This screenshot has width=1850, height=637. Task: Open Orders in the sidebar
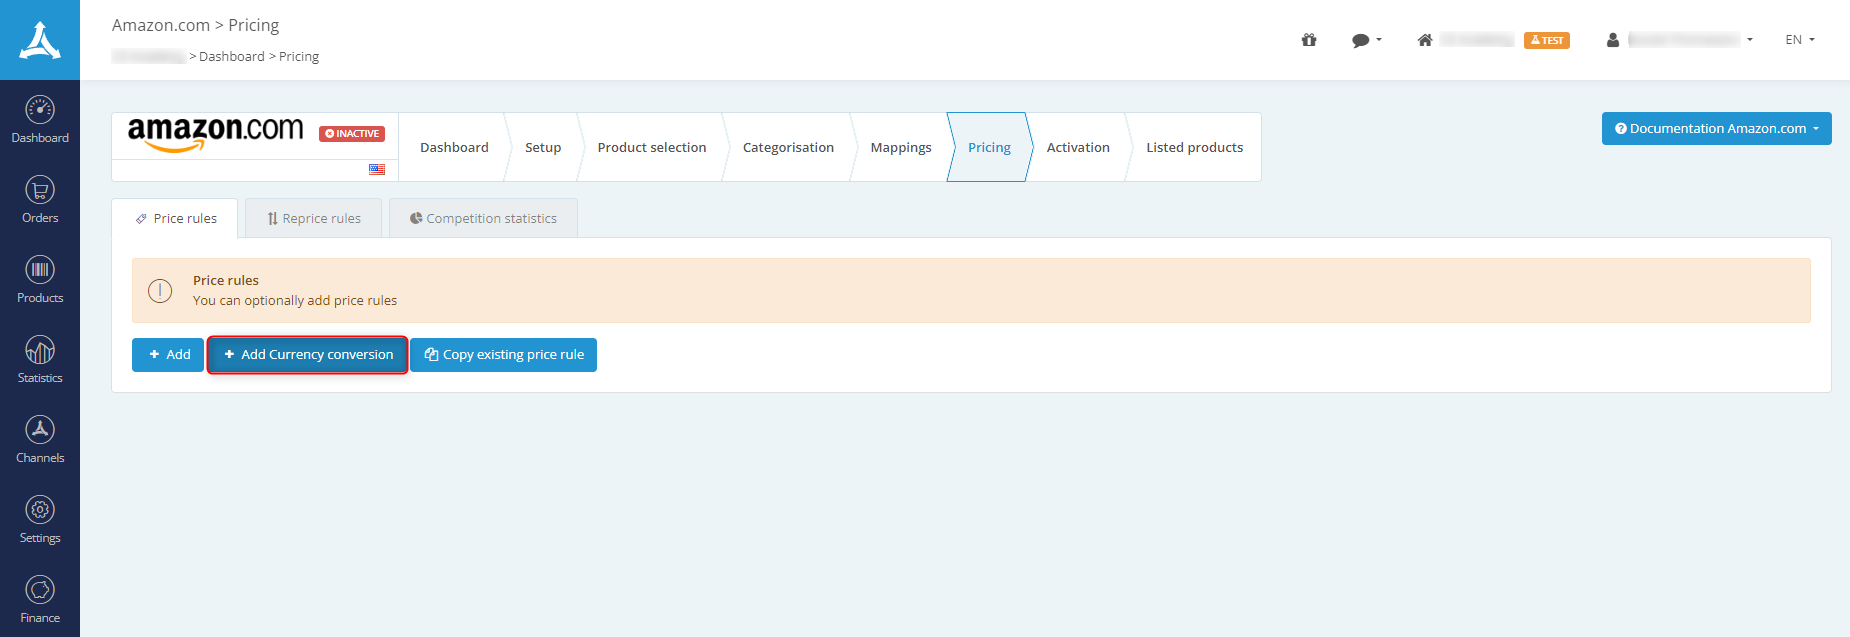pyautogui.click(x=40, y=200)
